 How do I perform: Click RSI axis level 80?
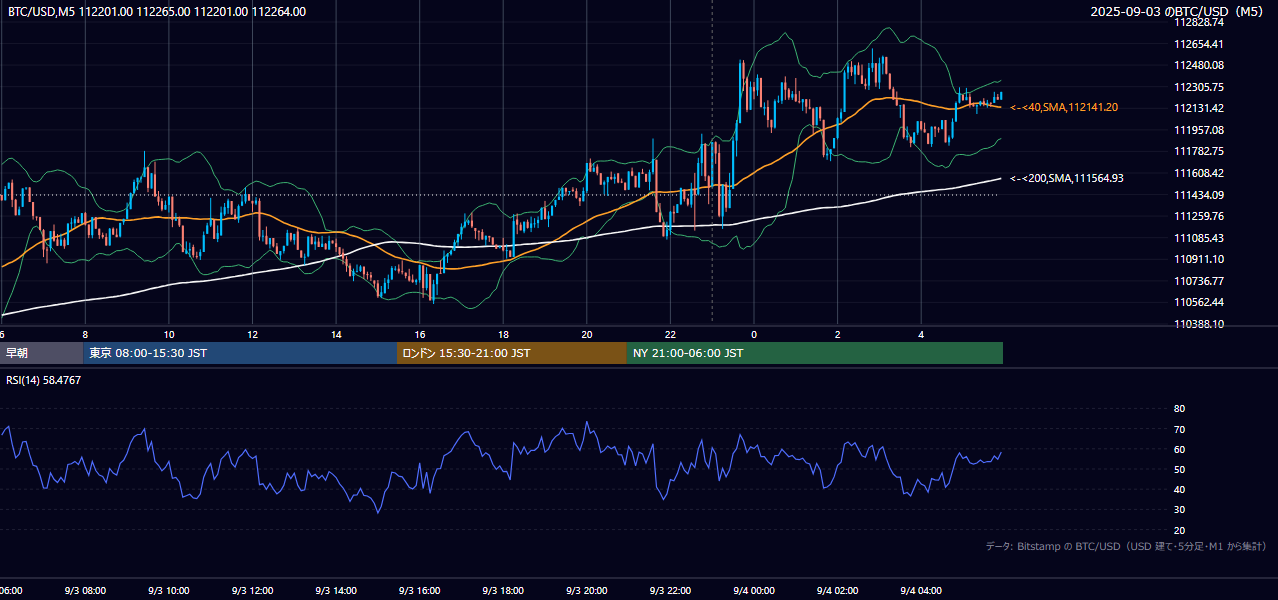tap(1179, 409)
